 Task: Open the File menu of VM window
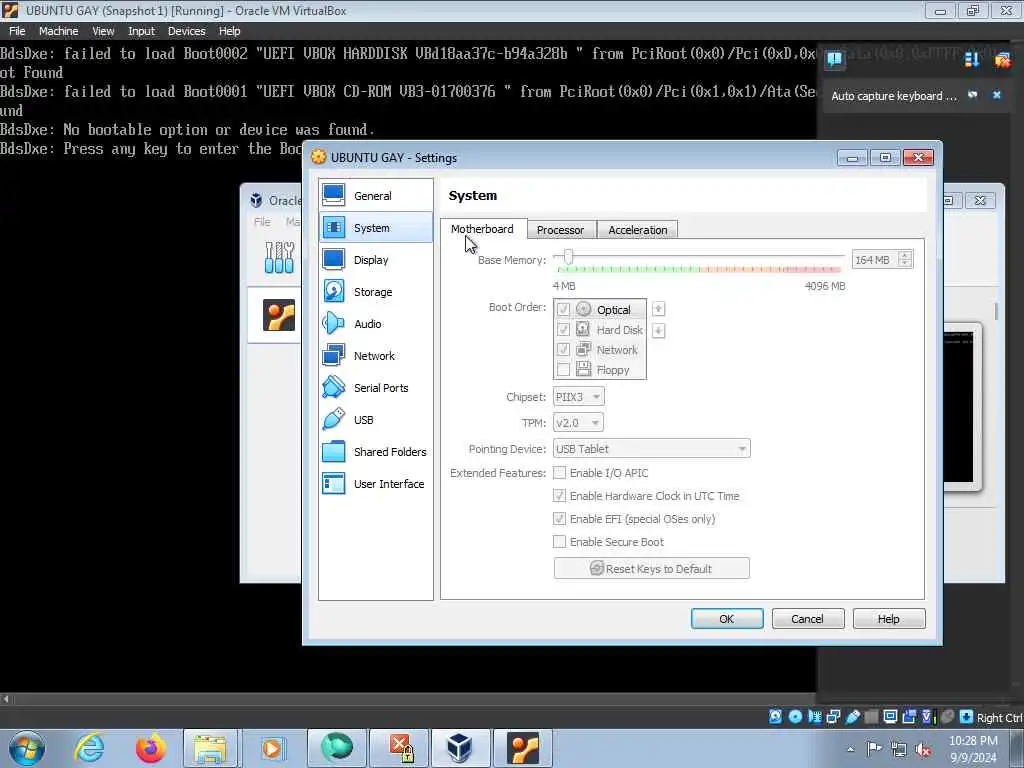click(x=17, y=31)
